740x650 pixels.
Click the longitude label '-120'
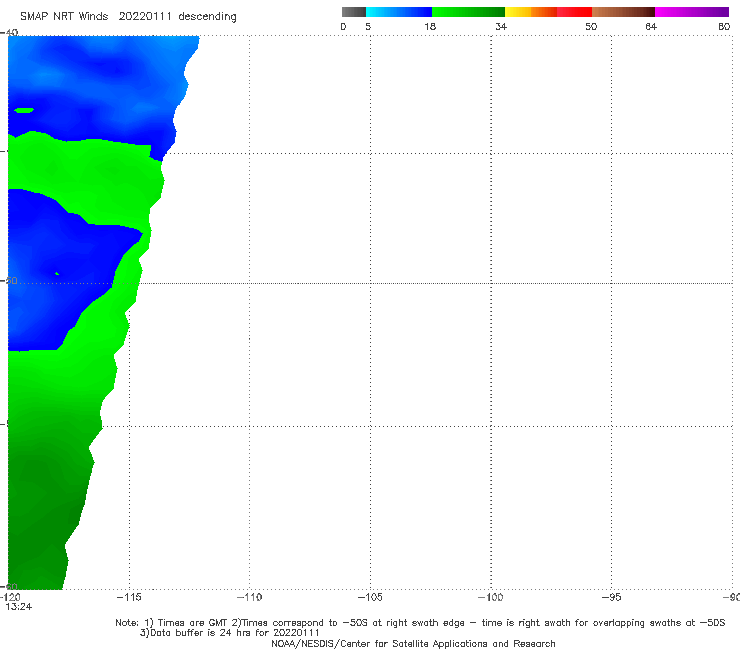click(10, 597)
